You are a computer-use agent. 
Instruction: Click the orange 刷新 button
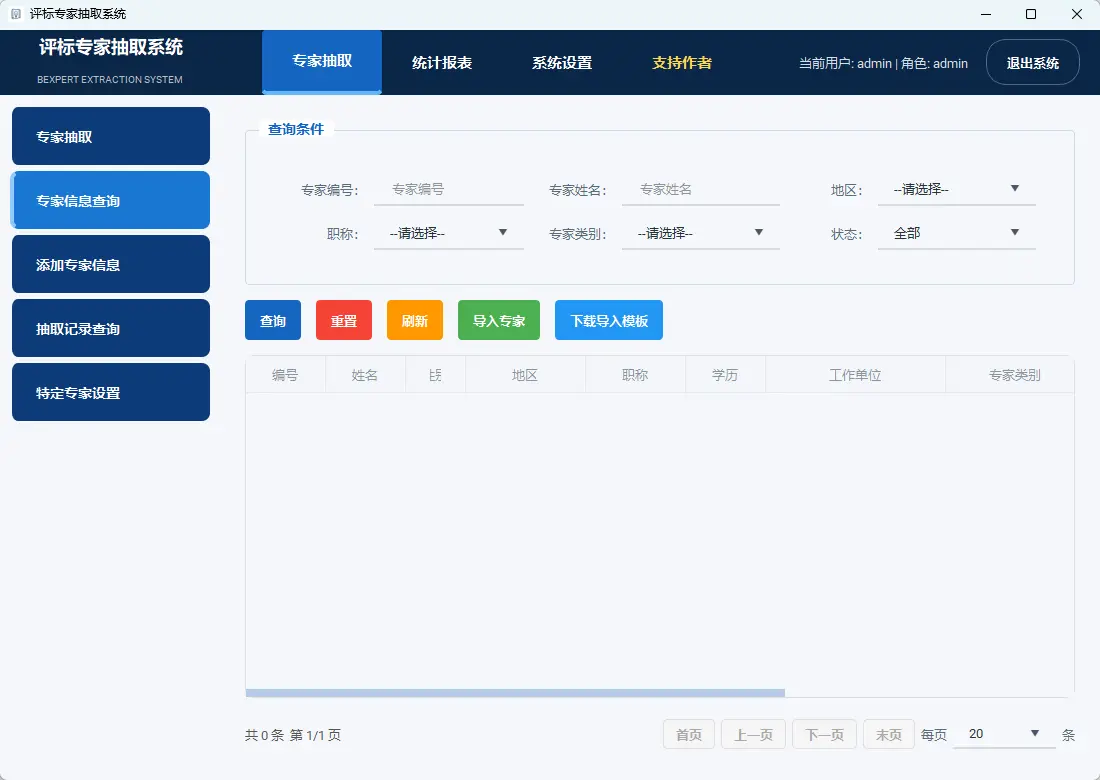(415, 321)
